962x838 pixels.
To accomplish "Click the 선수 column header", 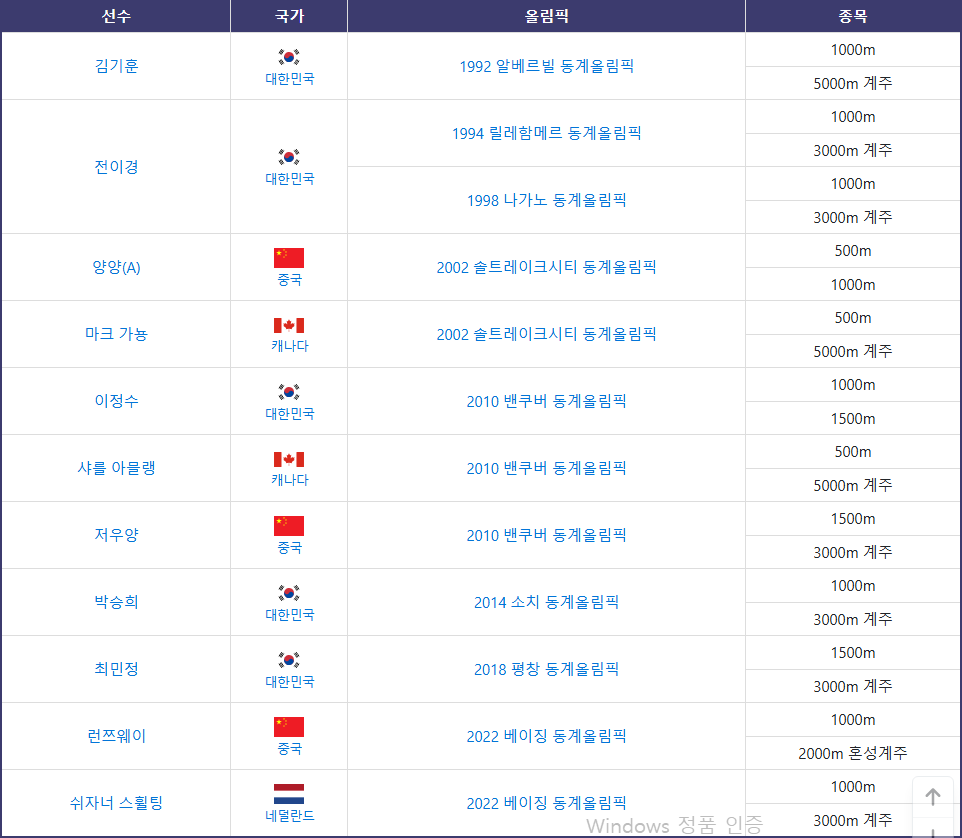I will tap(116, 16).
